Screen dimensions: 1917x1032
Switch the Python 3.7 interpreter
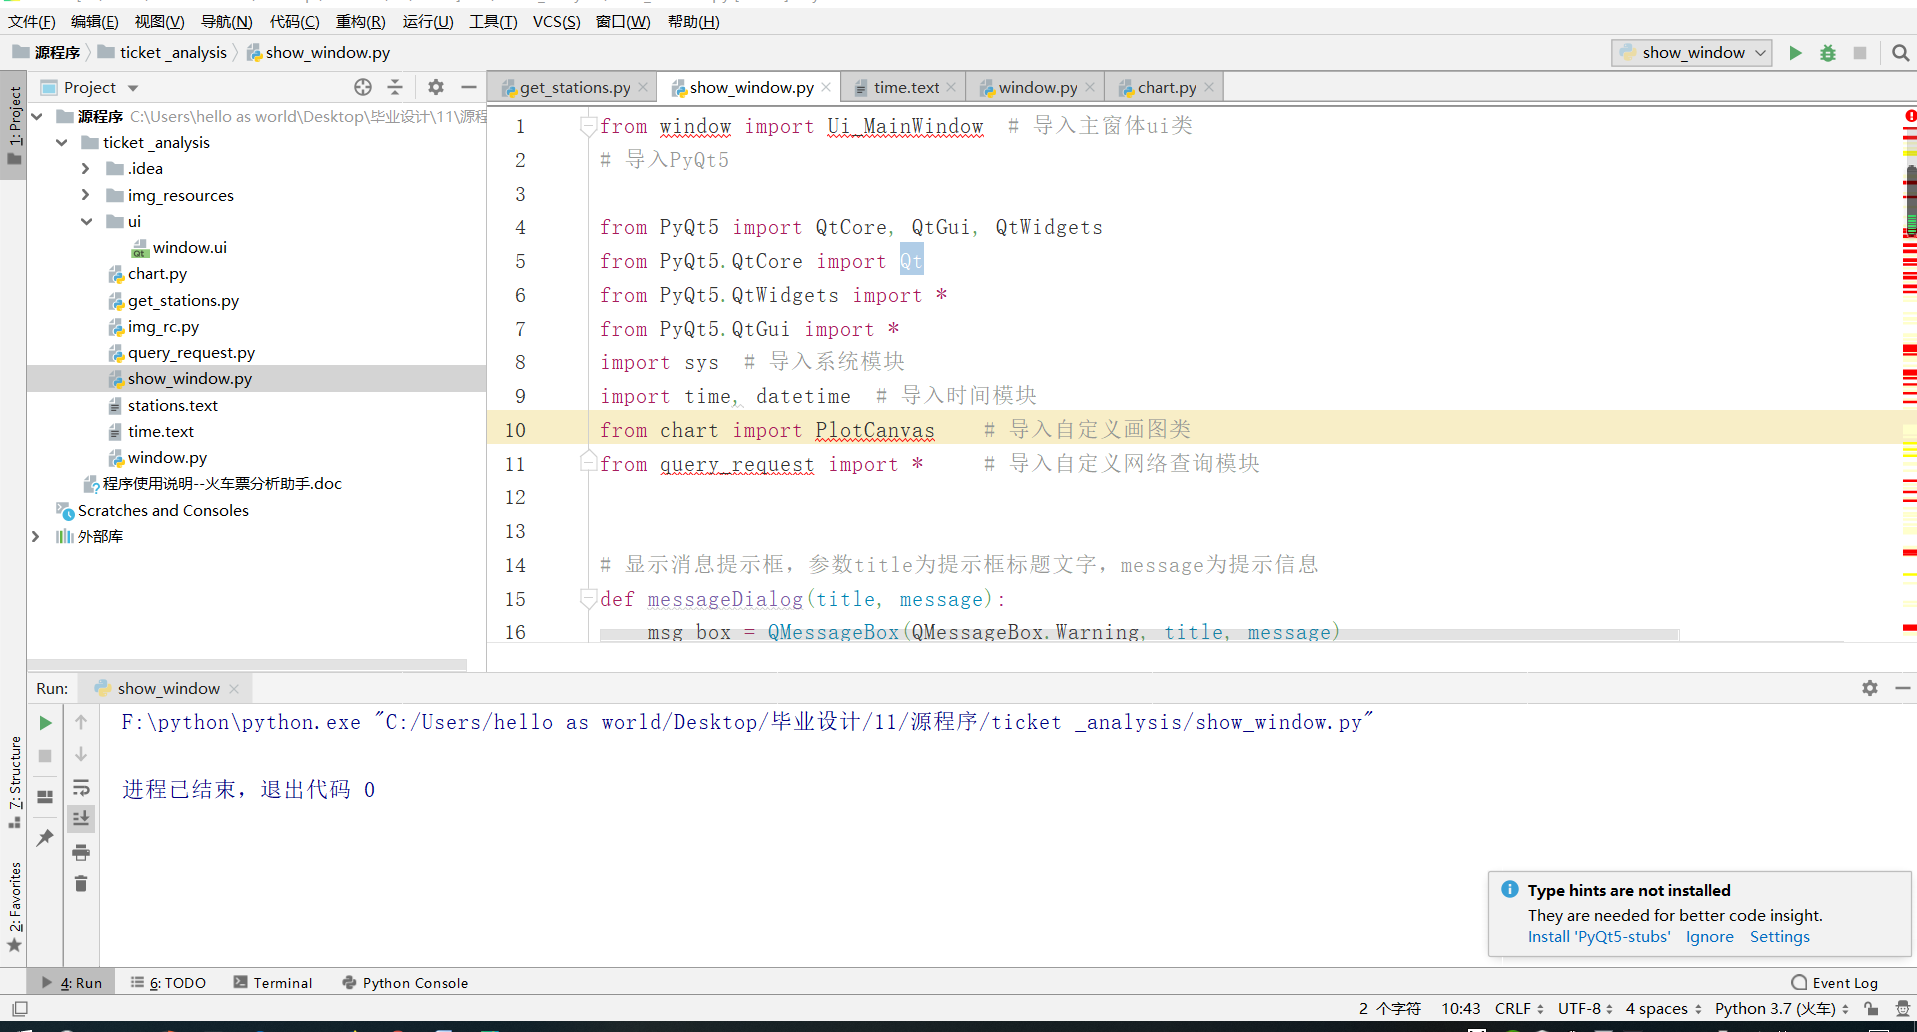pyautogui.click(x=1781, y=1009)
